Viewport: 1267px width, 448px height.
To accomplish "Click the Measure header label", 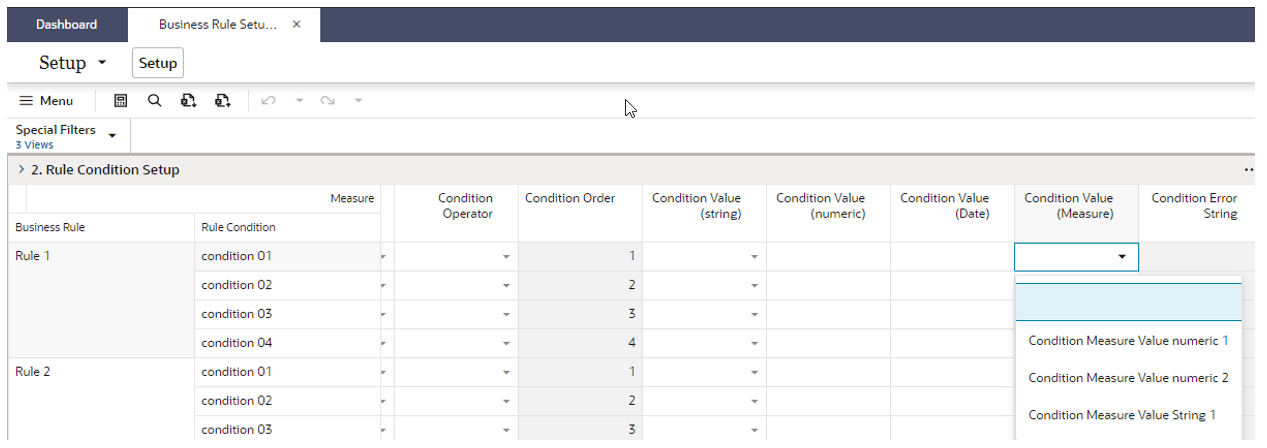I will [x=352, y=198].
